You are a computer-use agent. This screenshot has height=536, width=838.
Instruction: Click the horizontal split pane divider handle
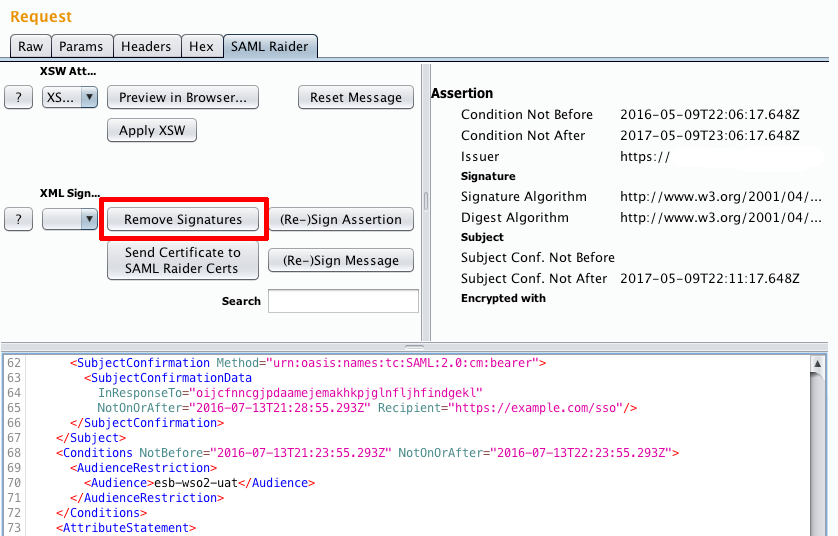(414, 347)
